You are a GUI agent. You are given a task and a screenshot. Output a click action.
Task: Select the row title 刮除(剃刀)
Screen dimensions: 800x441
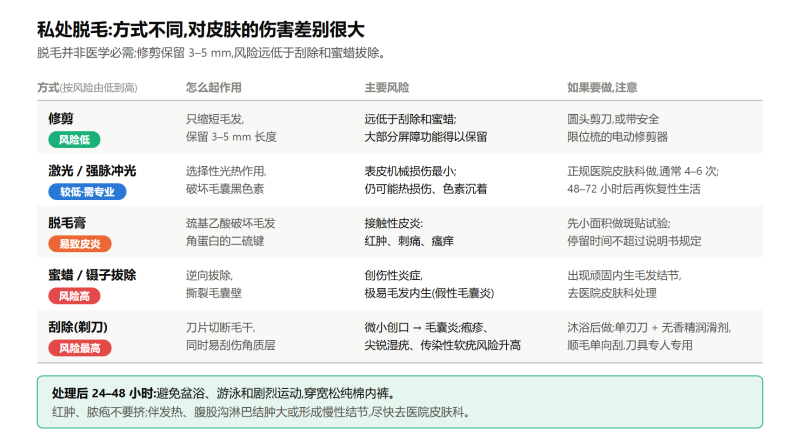click(78, 327)
